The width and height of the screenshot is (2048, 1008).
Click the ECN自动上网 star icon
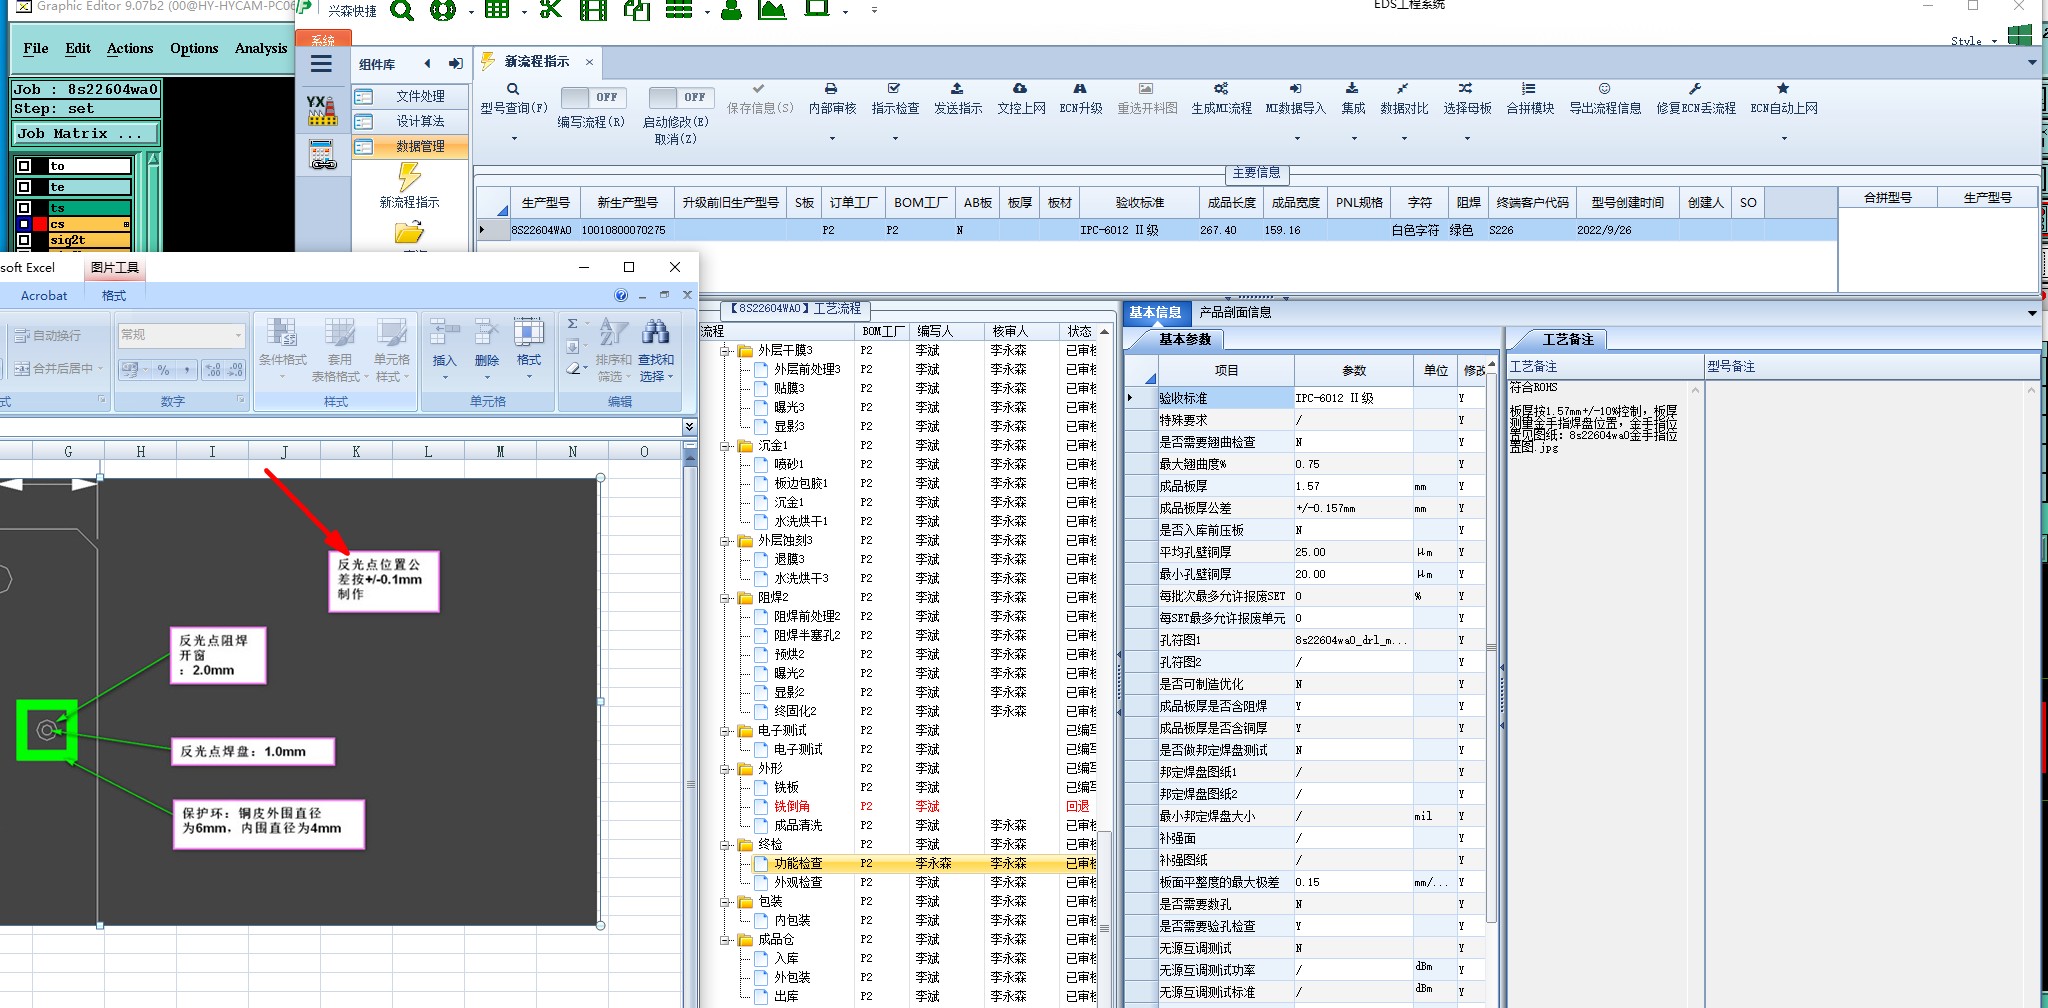point(1783,89)
